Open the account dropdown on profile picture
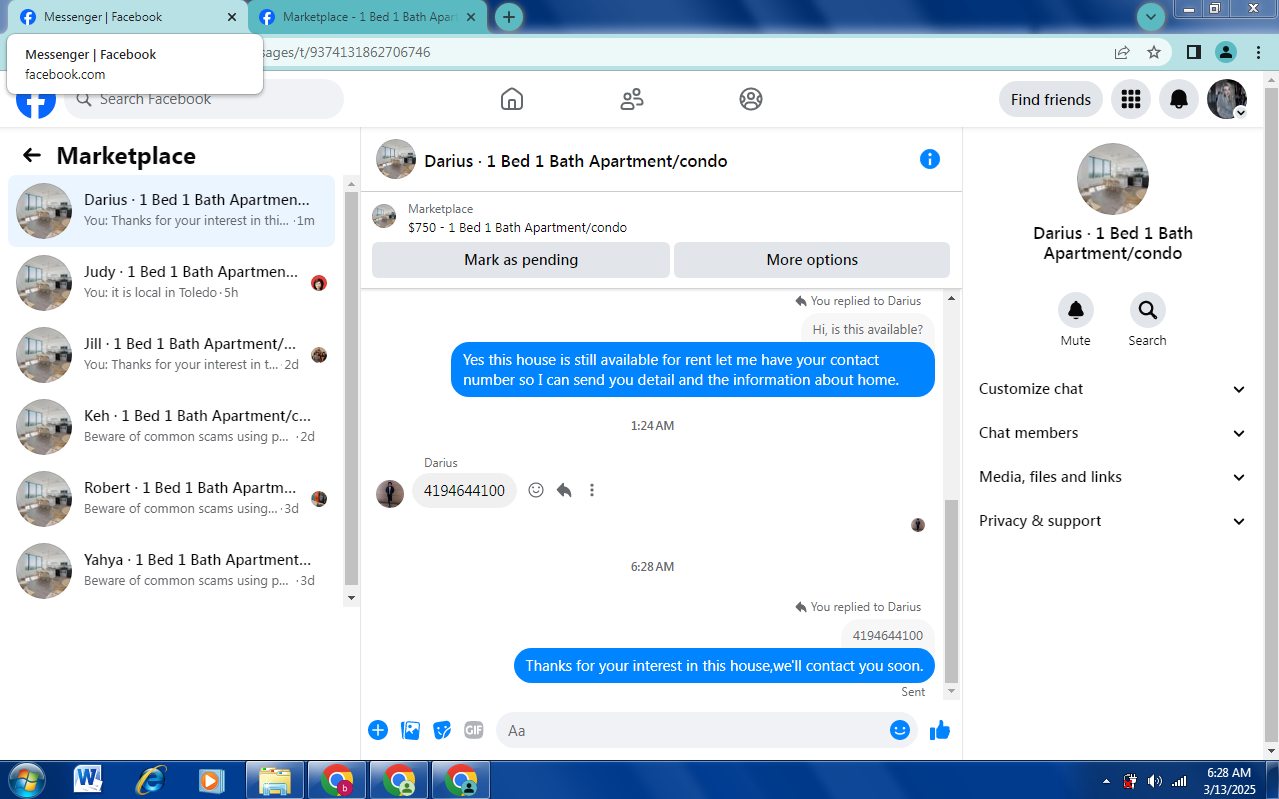This screenshot has width=1279, height=799. [x=1240, y=113]
